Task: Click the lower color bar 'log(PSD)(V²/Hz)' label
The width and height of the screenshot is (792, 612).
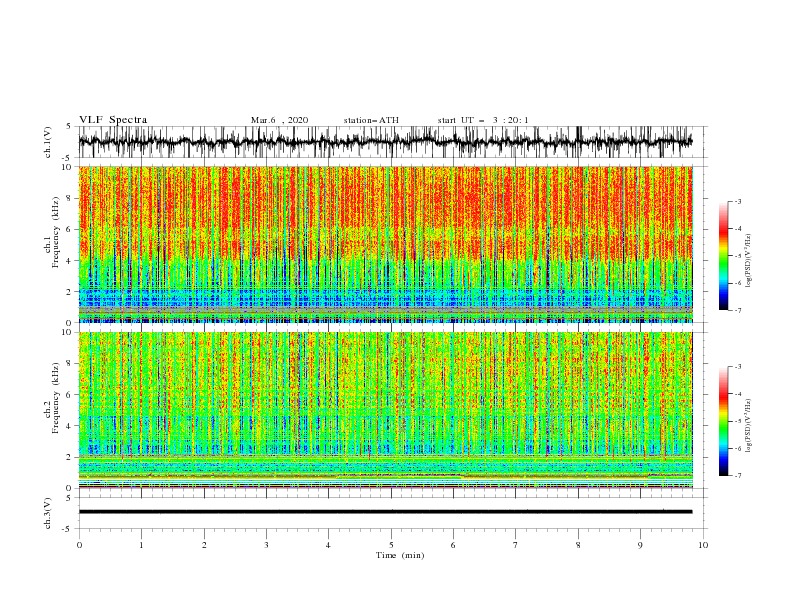Action: pyautogui.click(x=748, y=426)
